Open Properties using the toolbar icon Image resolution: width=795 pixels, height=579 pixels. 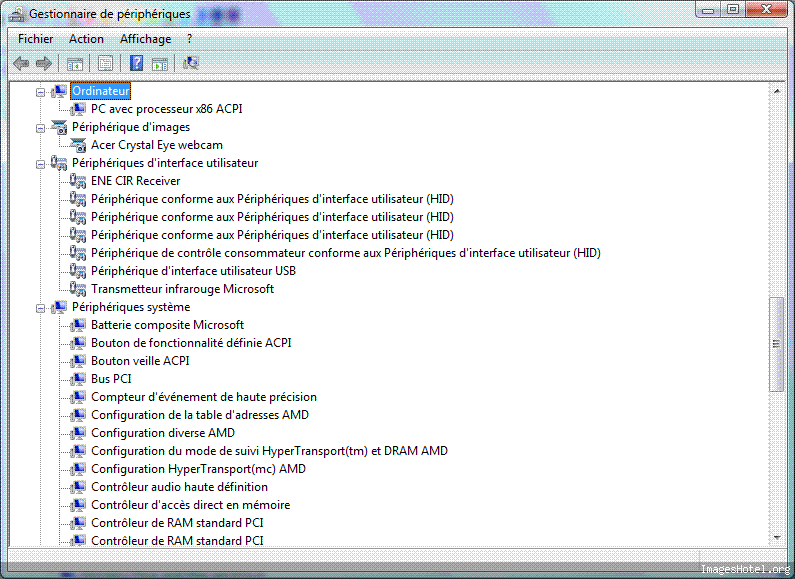[105, 63]
